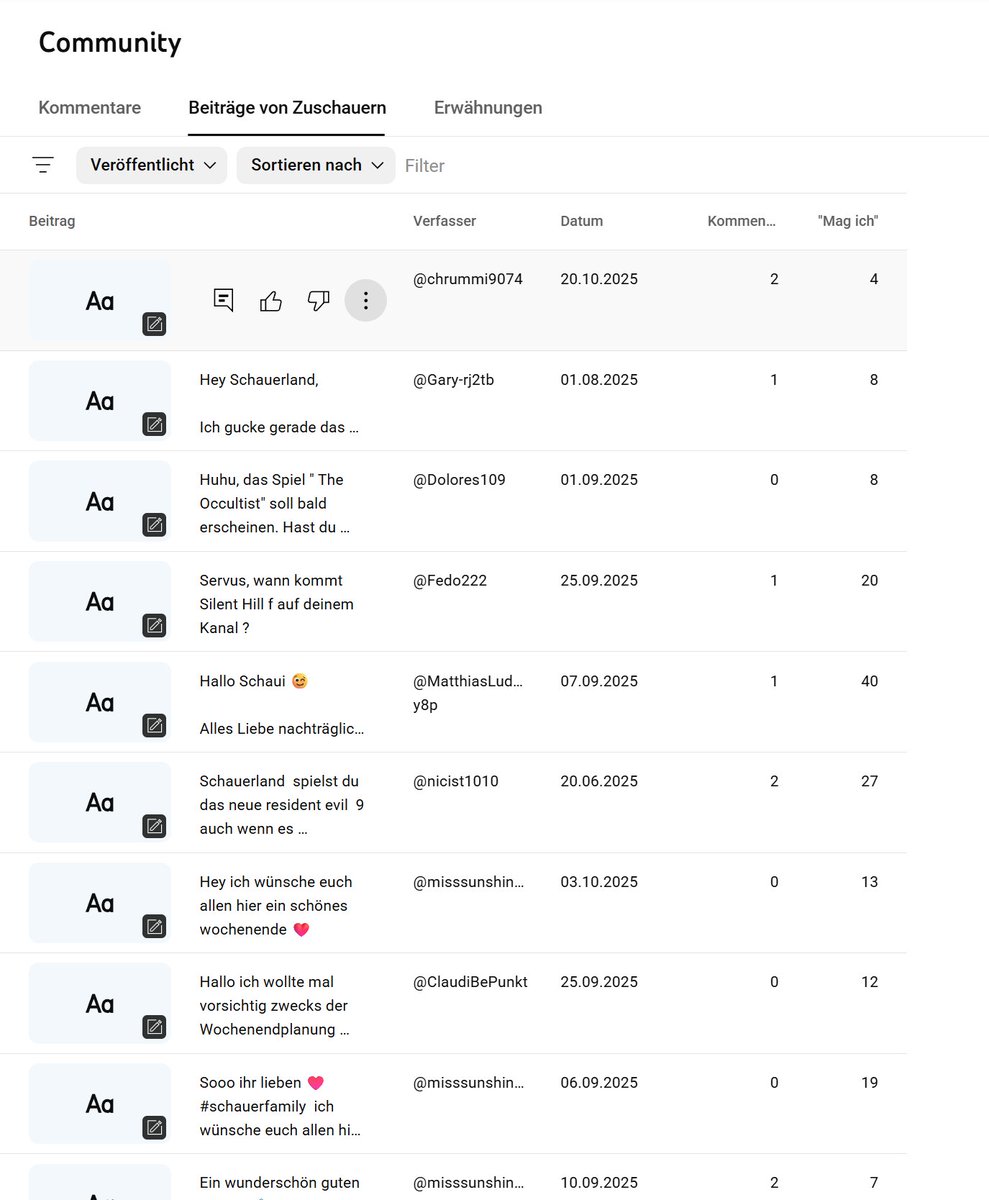989x1200 pixels.
Task: Click author @chrummi9074
Action: coord(468,279)
